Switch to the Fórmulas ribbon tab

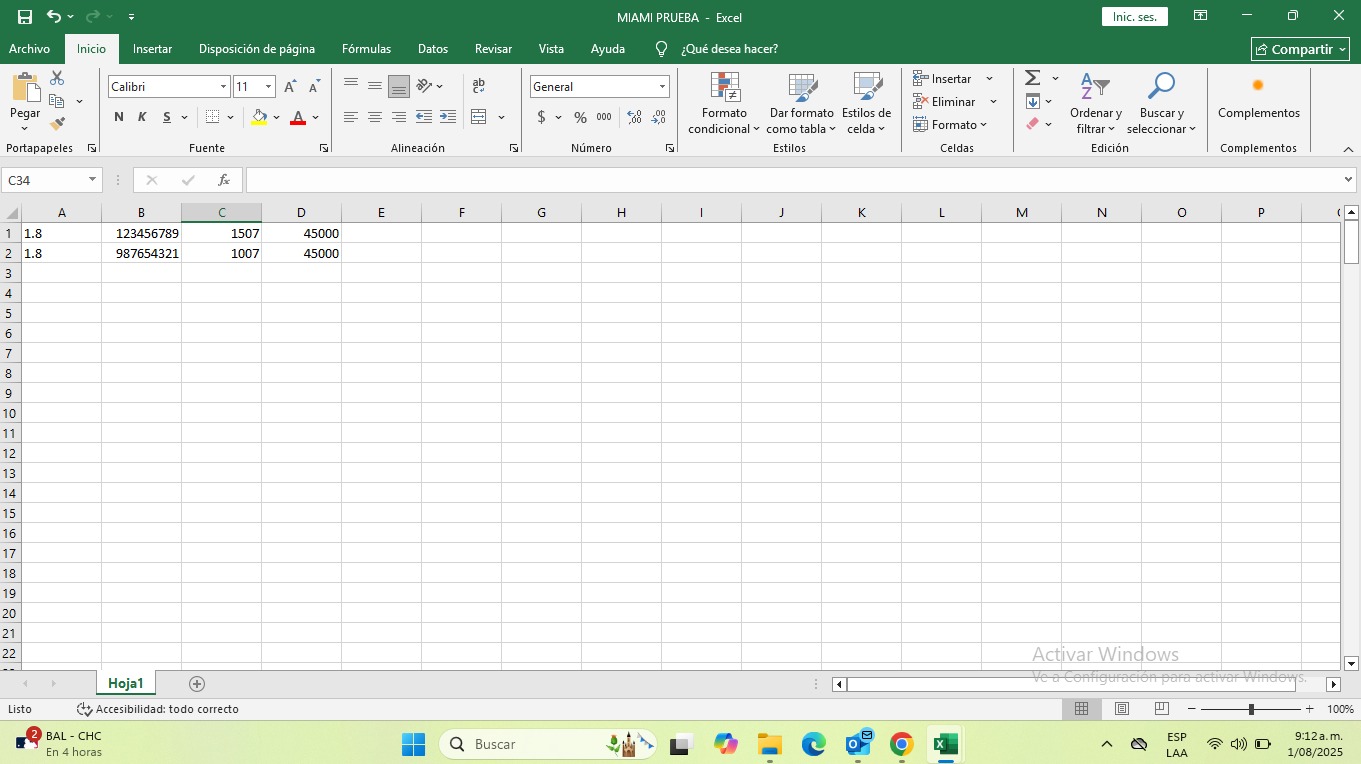point(366,48)
